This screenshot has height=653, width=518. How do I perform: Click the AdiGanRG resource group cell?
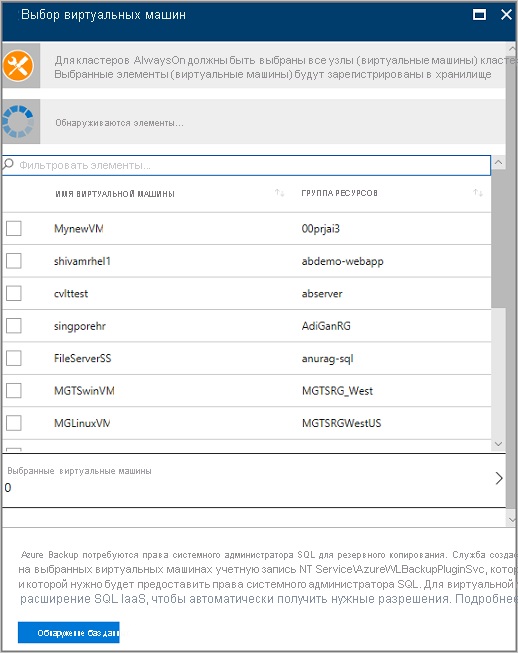(326, 326)
